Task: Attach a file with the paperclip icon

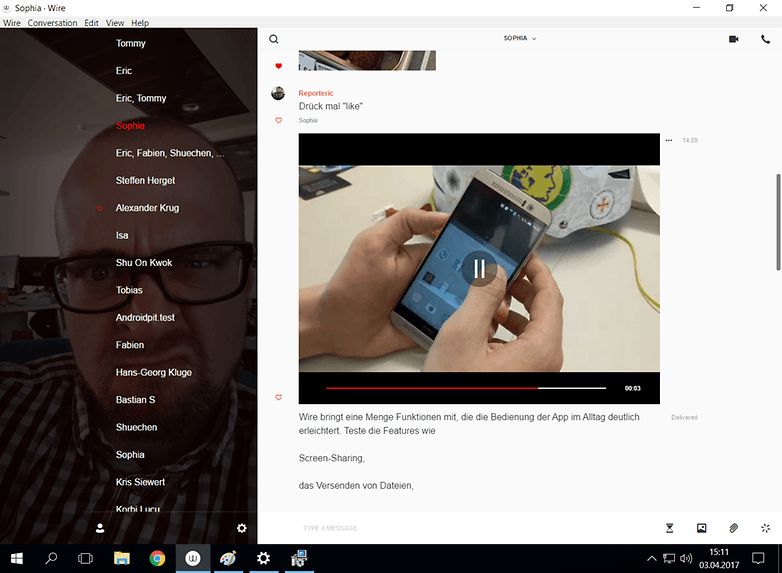Action: click(733, 528)
